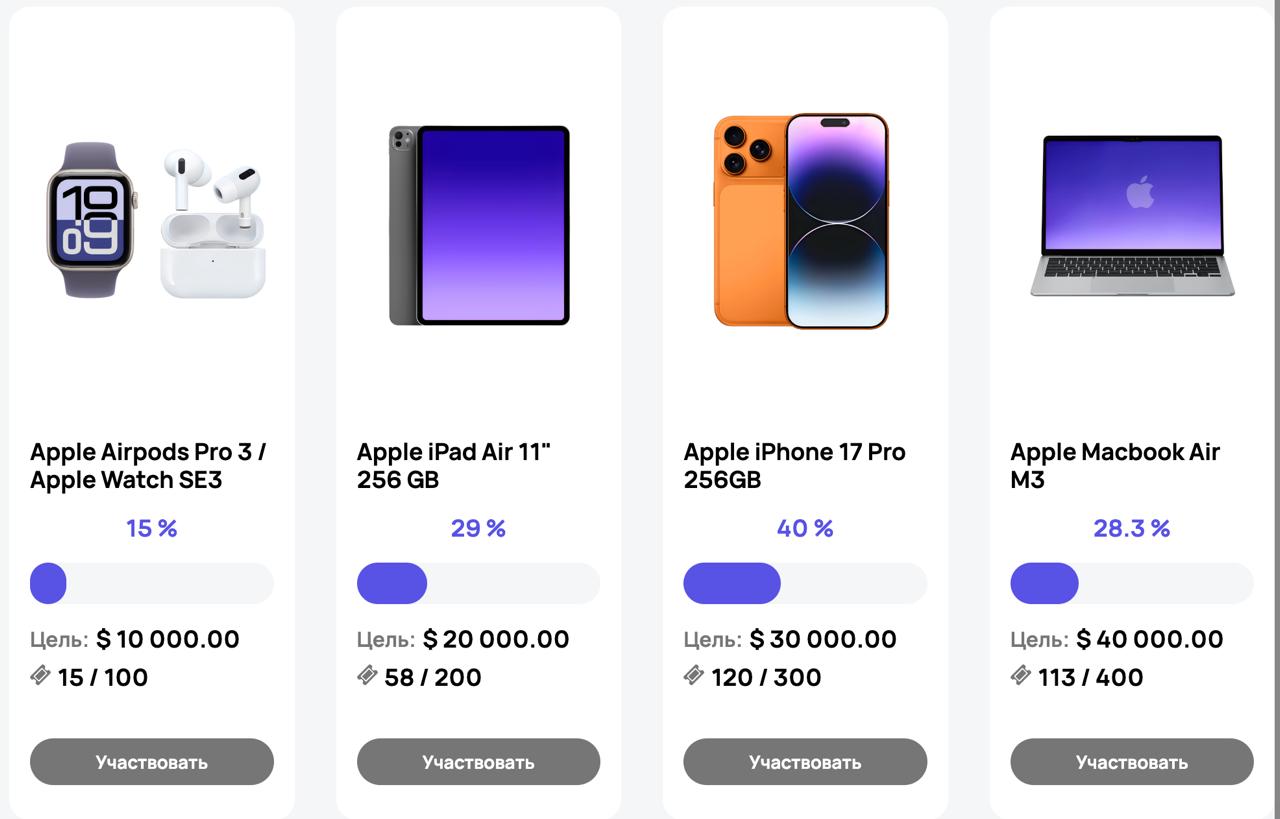Click the Apple Watch product image
This screenshot has height=819, width=1280.
coord(90,220)
